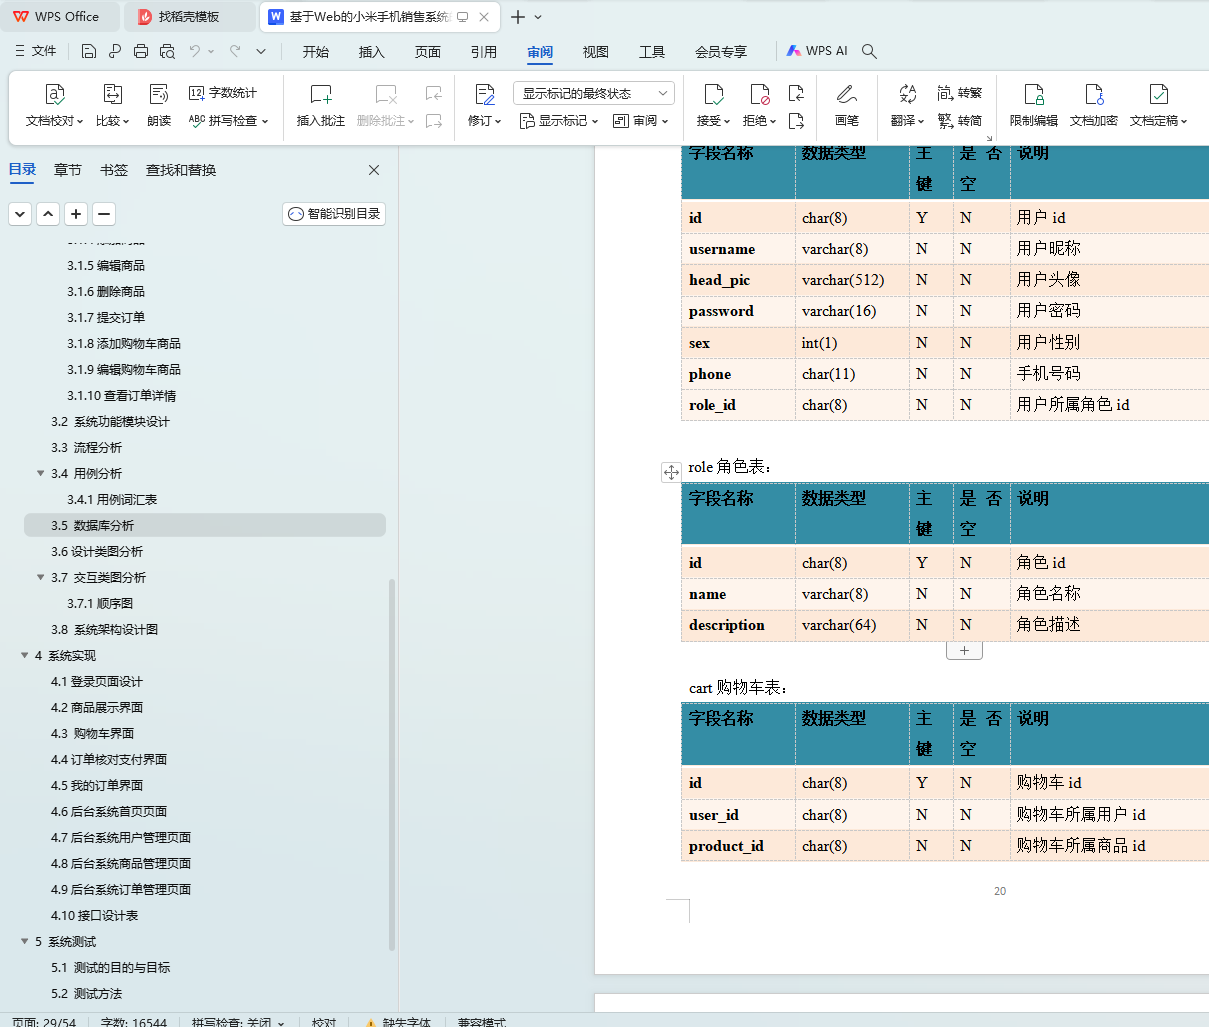Switch to the 视图 ribbon tab
Screen dimensions: 1209x1027
[x=596, y=52]
